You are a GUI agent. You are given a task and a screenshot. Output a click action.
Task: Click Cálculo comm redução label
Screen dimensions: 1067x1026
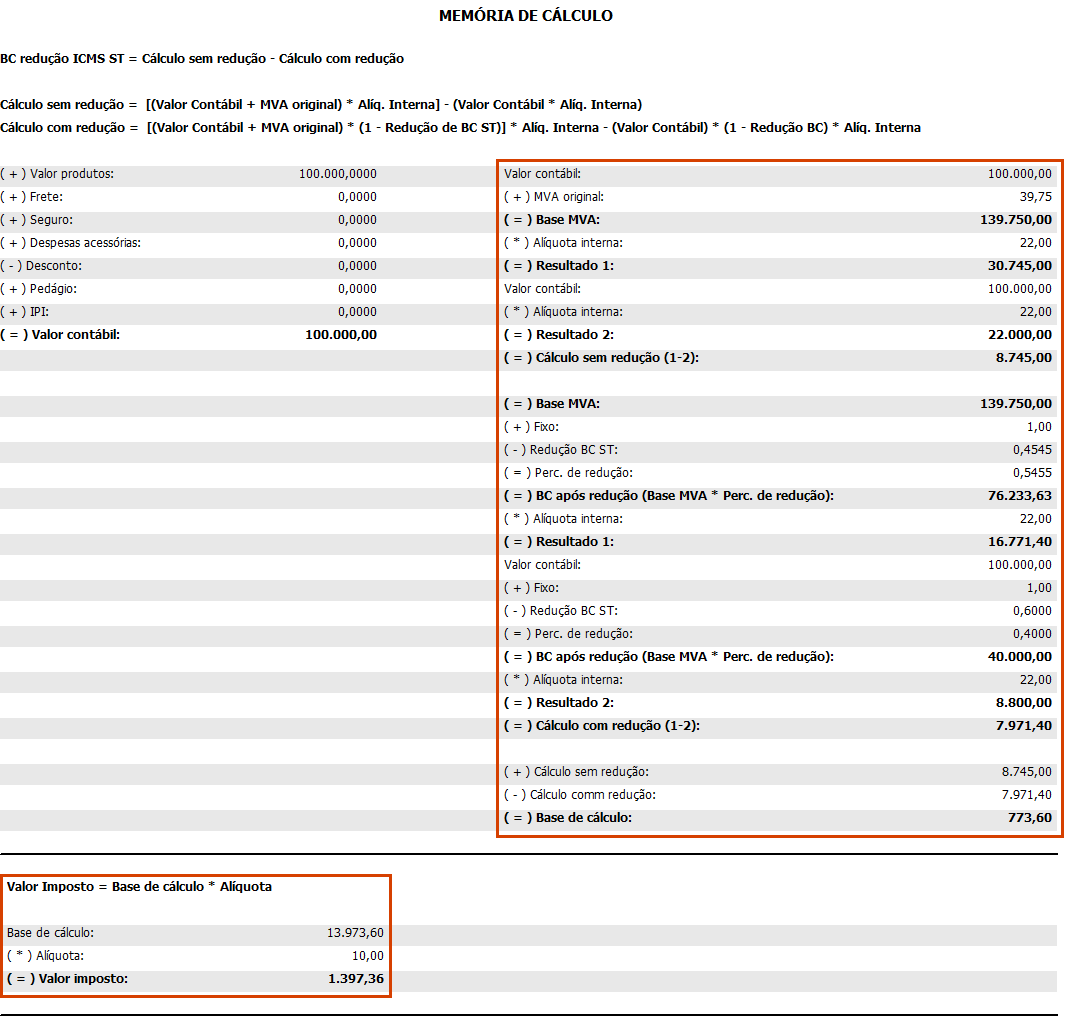[x=580, y=795]
